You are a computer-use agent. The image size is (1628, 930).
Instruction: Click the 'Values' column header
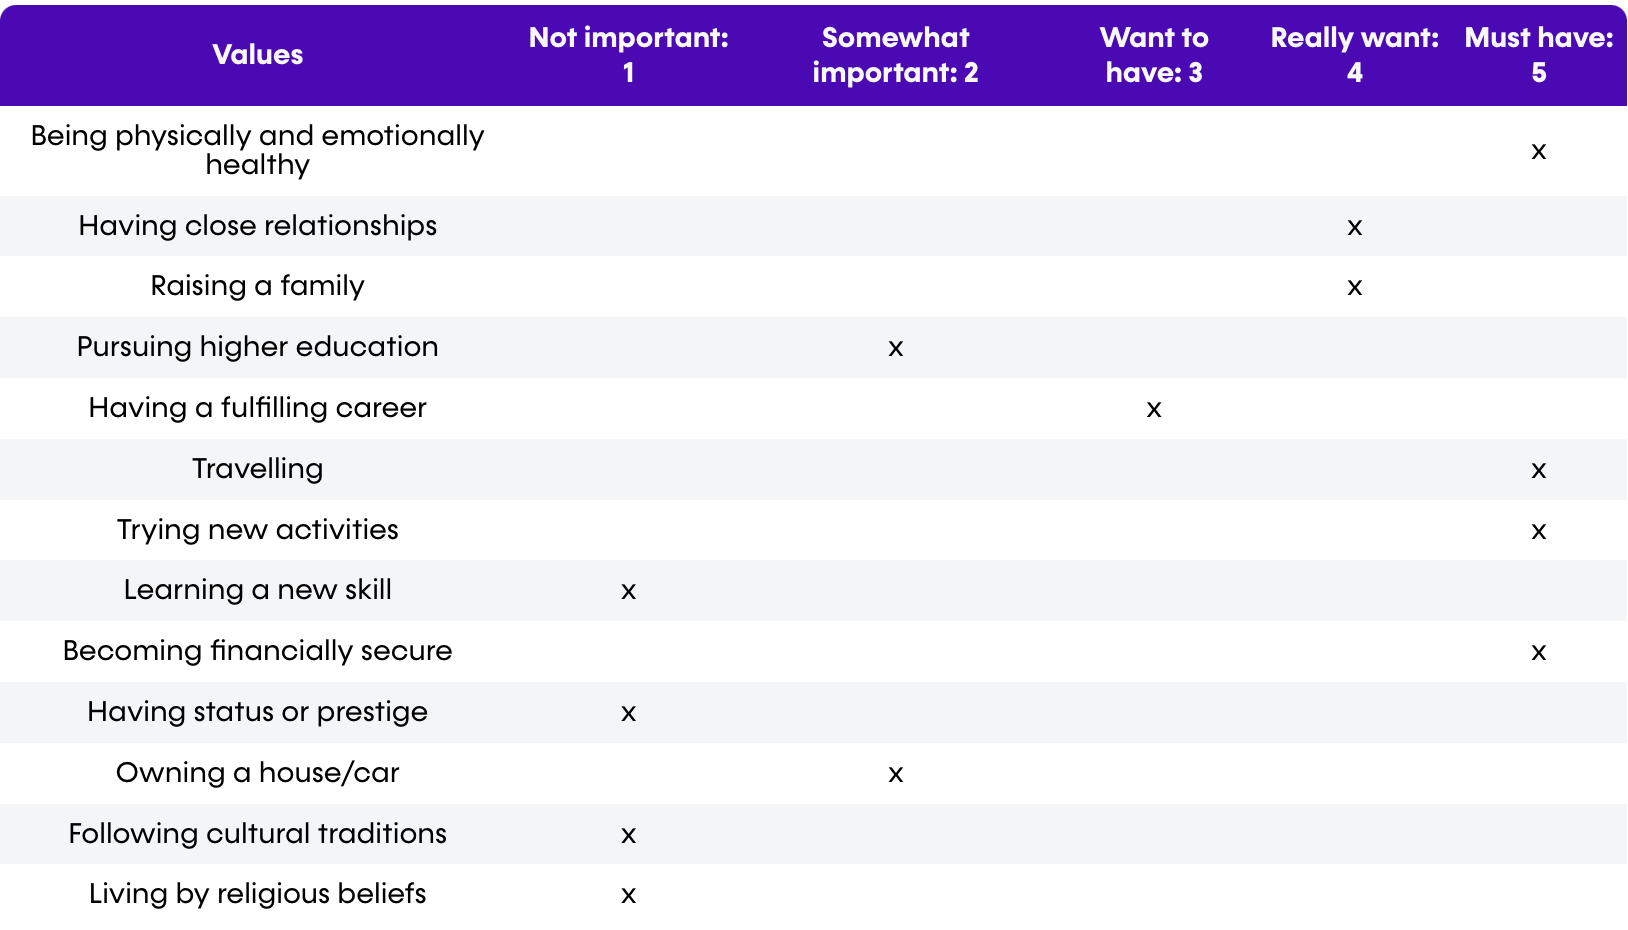coord(257,55)
